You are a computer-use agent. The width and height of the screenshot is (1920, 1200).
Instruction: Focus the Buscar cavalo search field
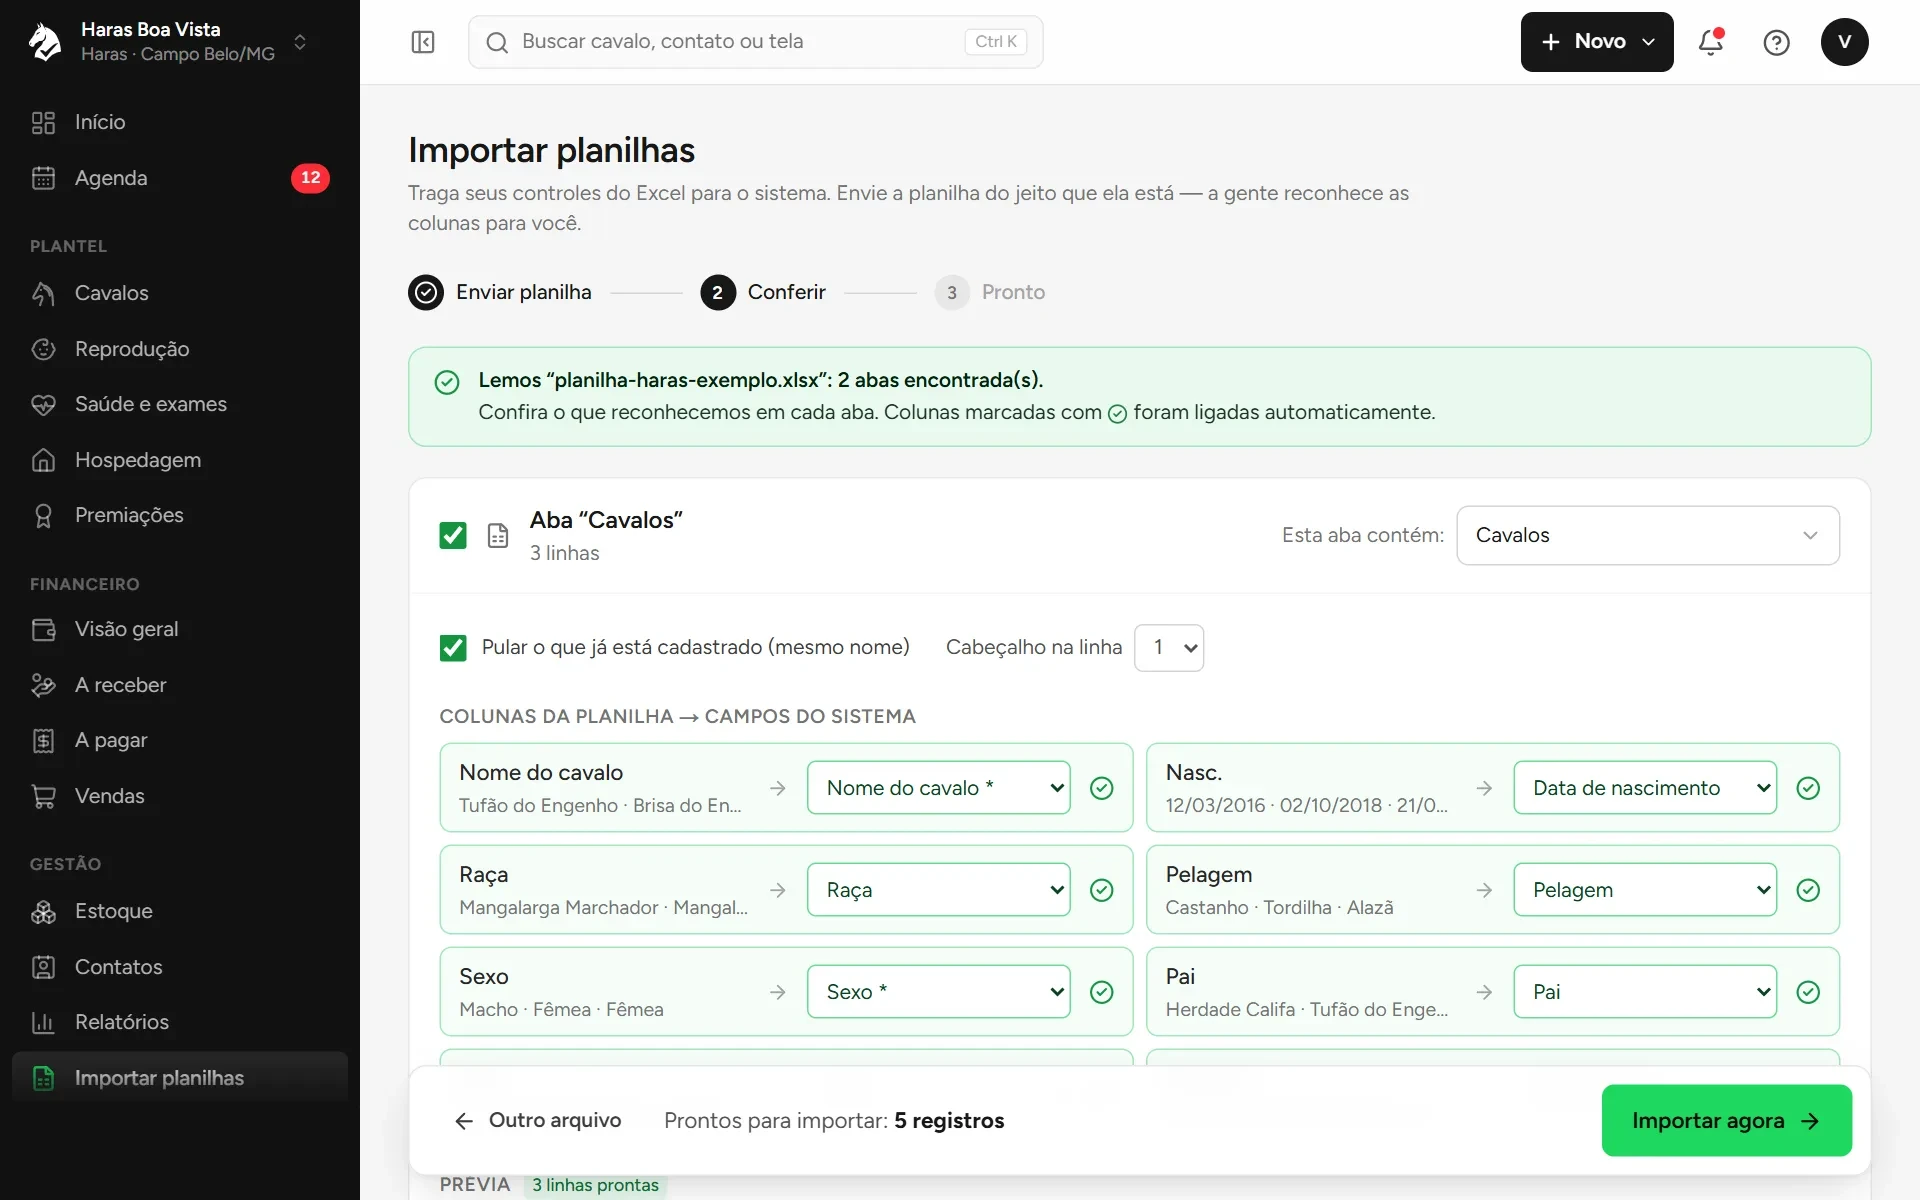755,42
